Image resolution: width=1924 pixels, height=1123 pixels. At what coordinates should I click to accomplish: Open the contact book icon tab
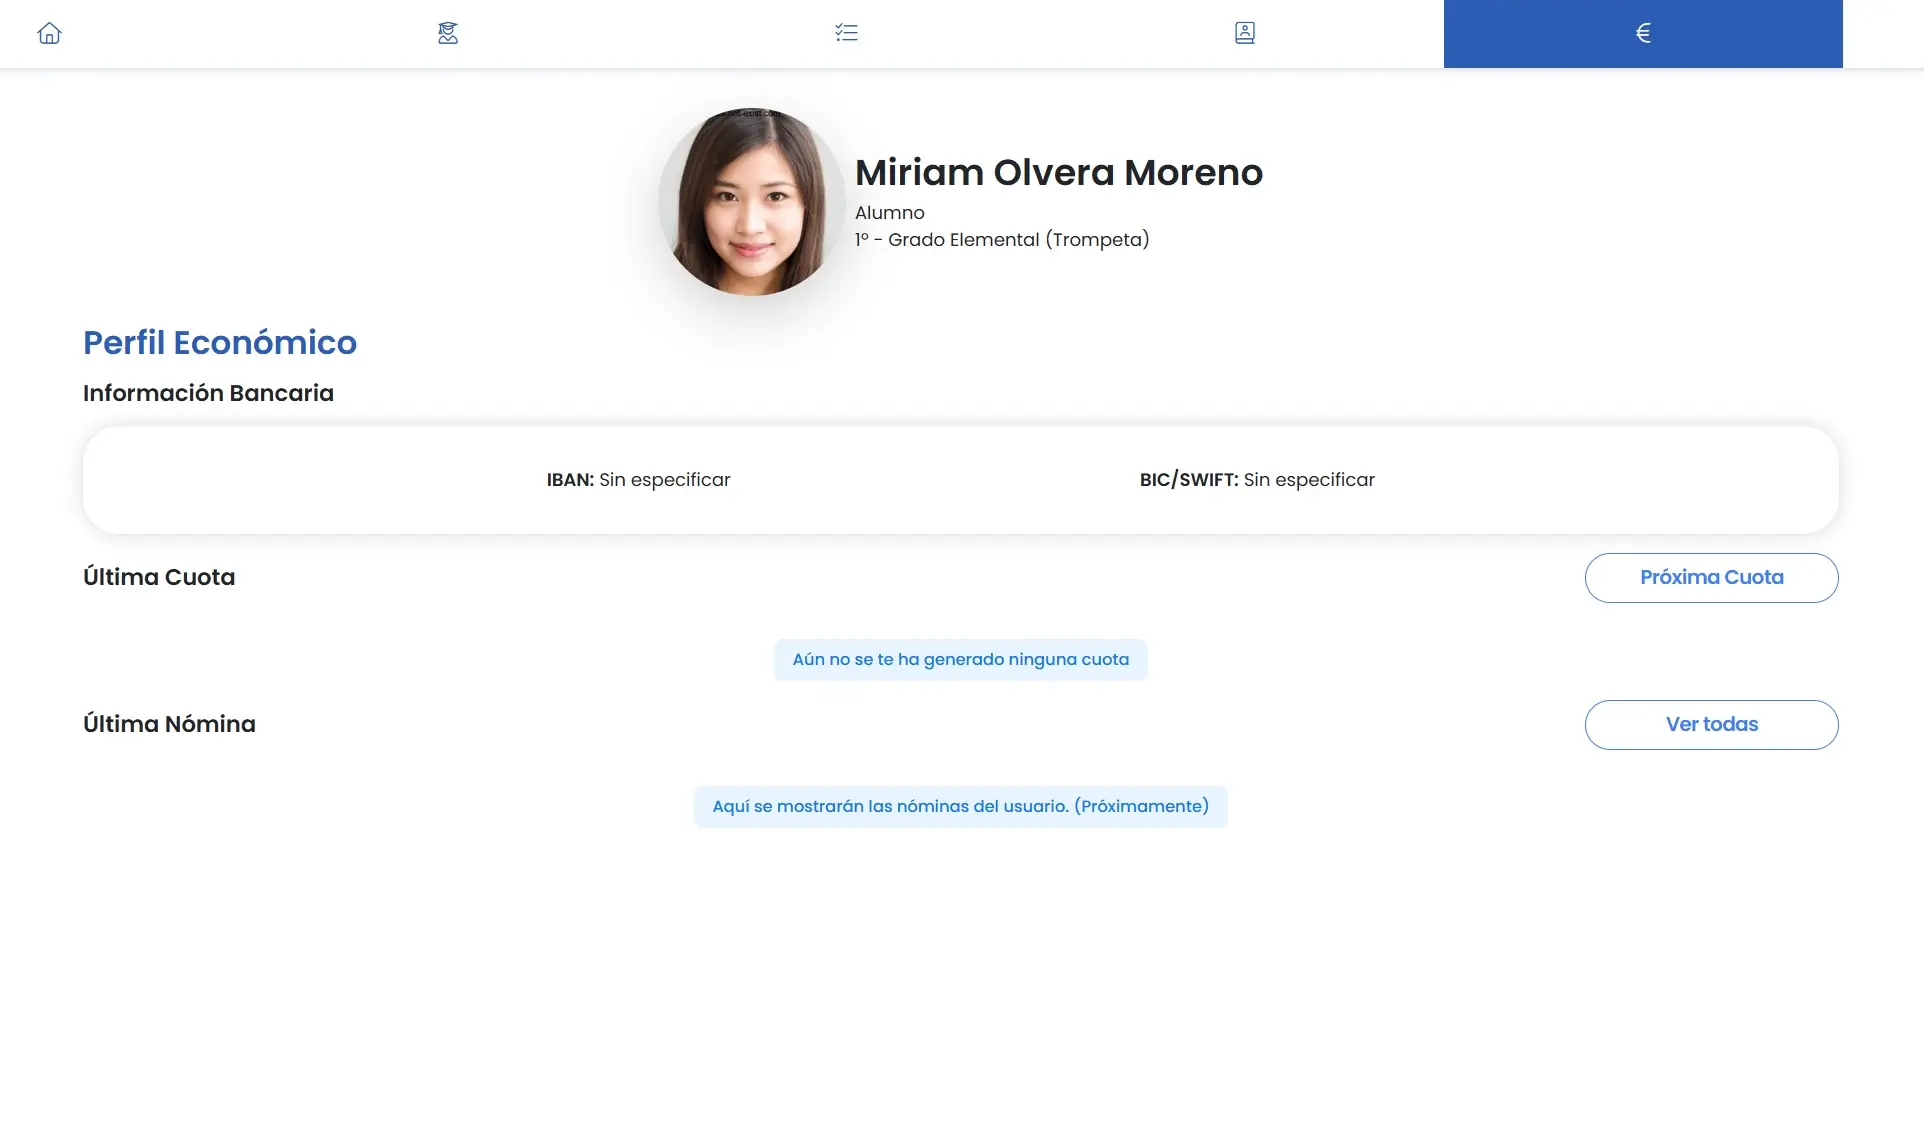[x=1244, y=33]
